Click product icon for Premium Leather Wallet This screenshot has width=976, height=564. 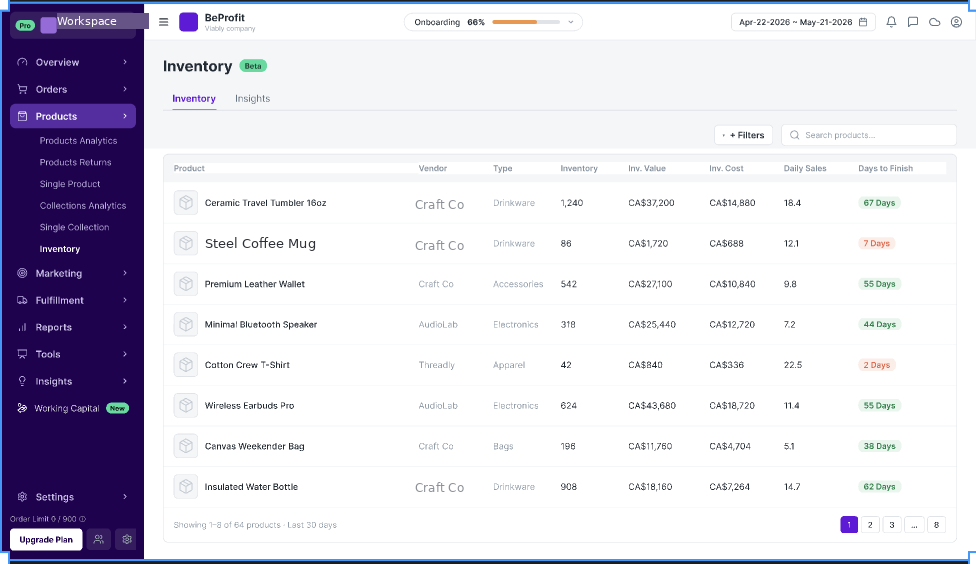click(185, 284)
